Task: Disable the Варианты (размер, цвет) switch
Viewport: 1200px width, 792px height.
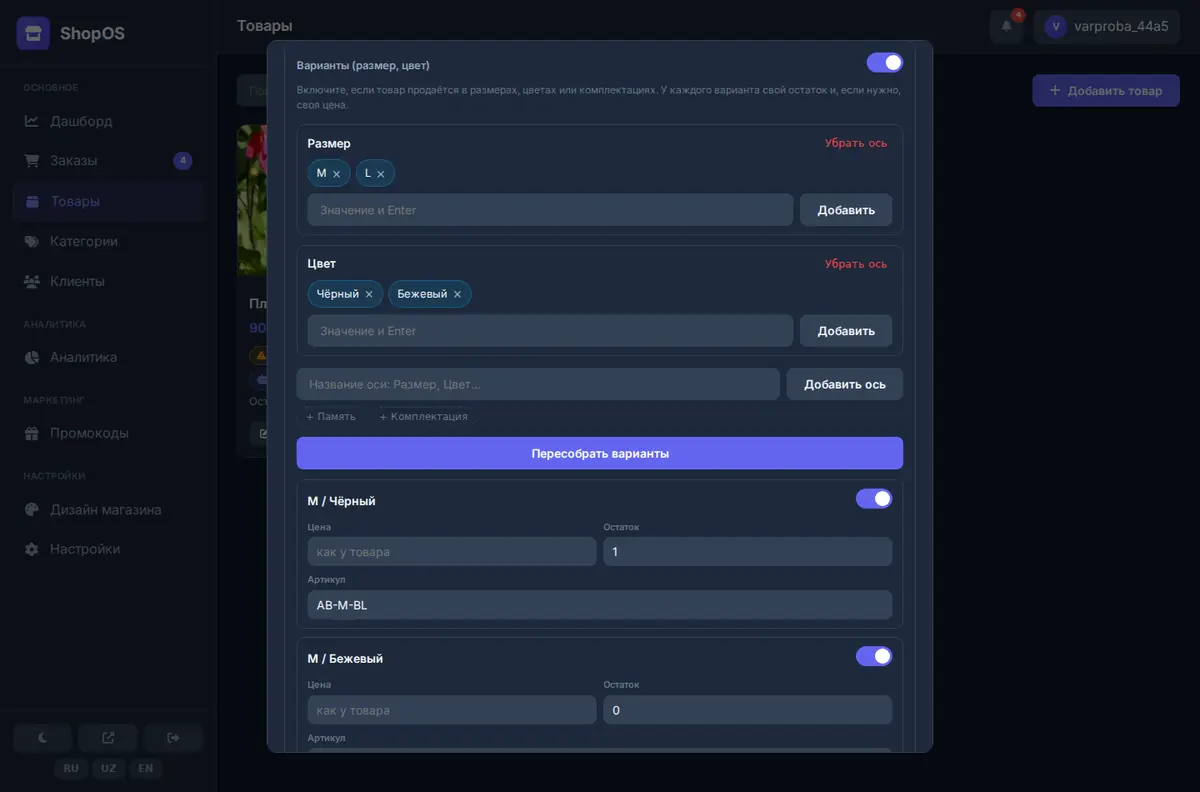Action: coord(885,62)
